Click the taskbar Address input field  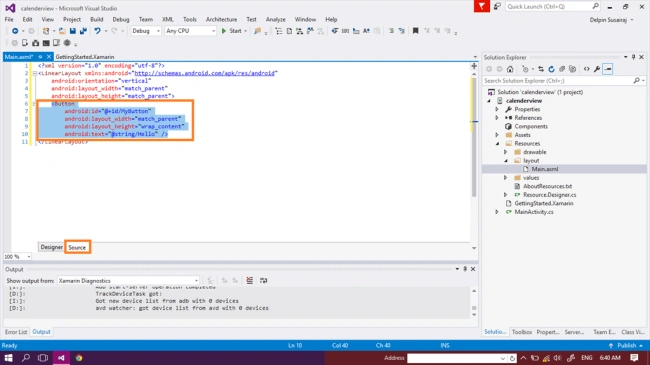[457, 358]
